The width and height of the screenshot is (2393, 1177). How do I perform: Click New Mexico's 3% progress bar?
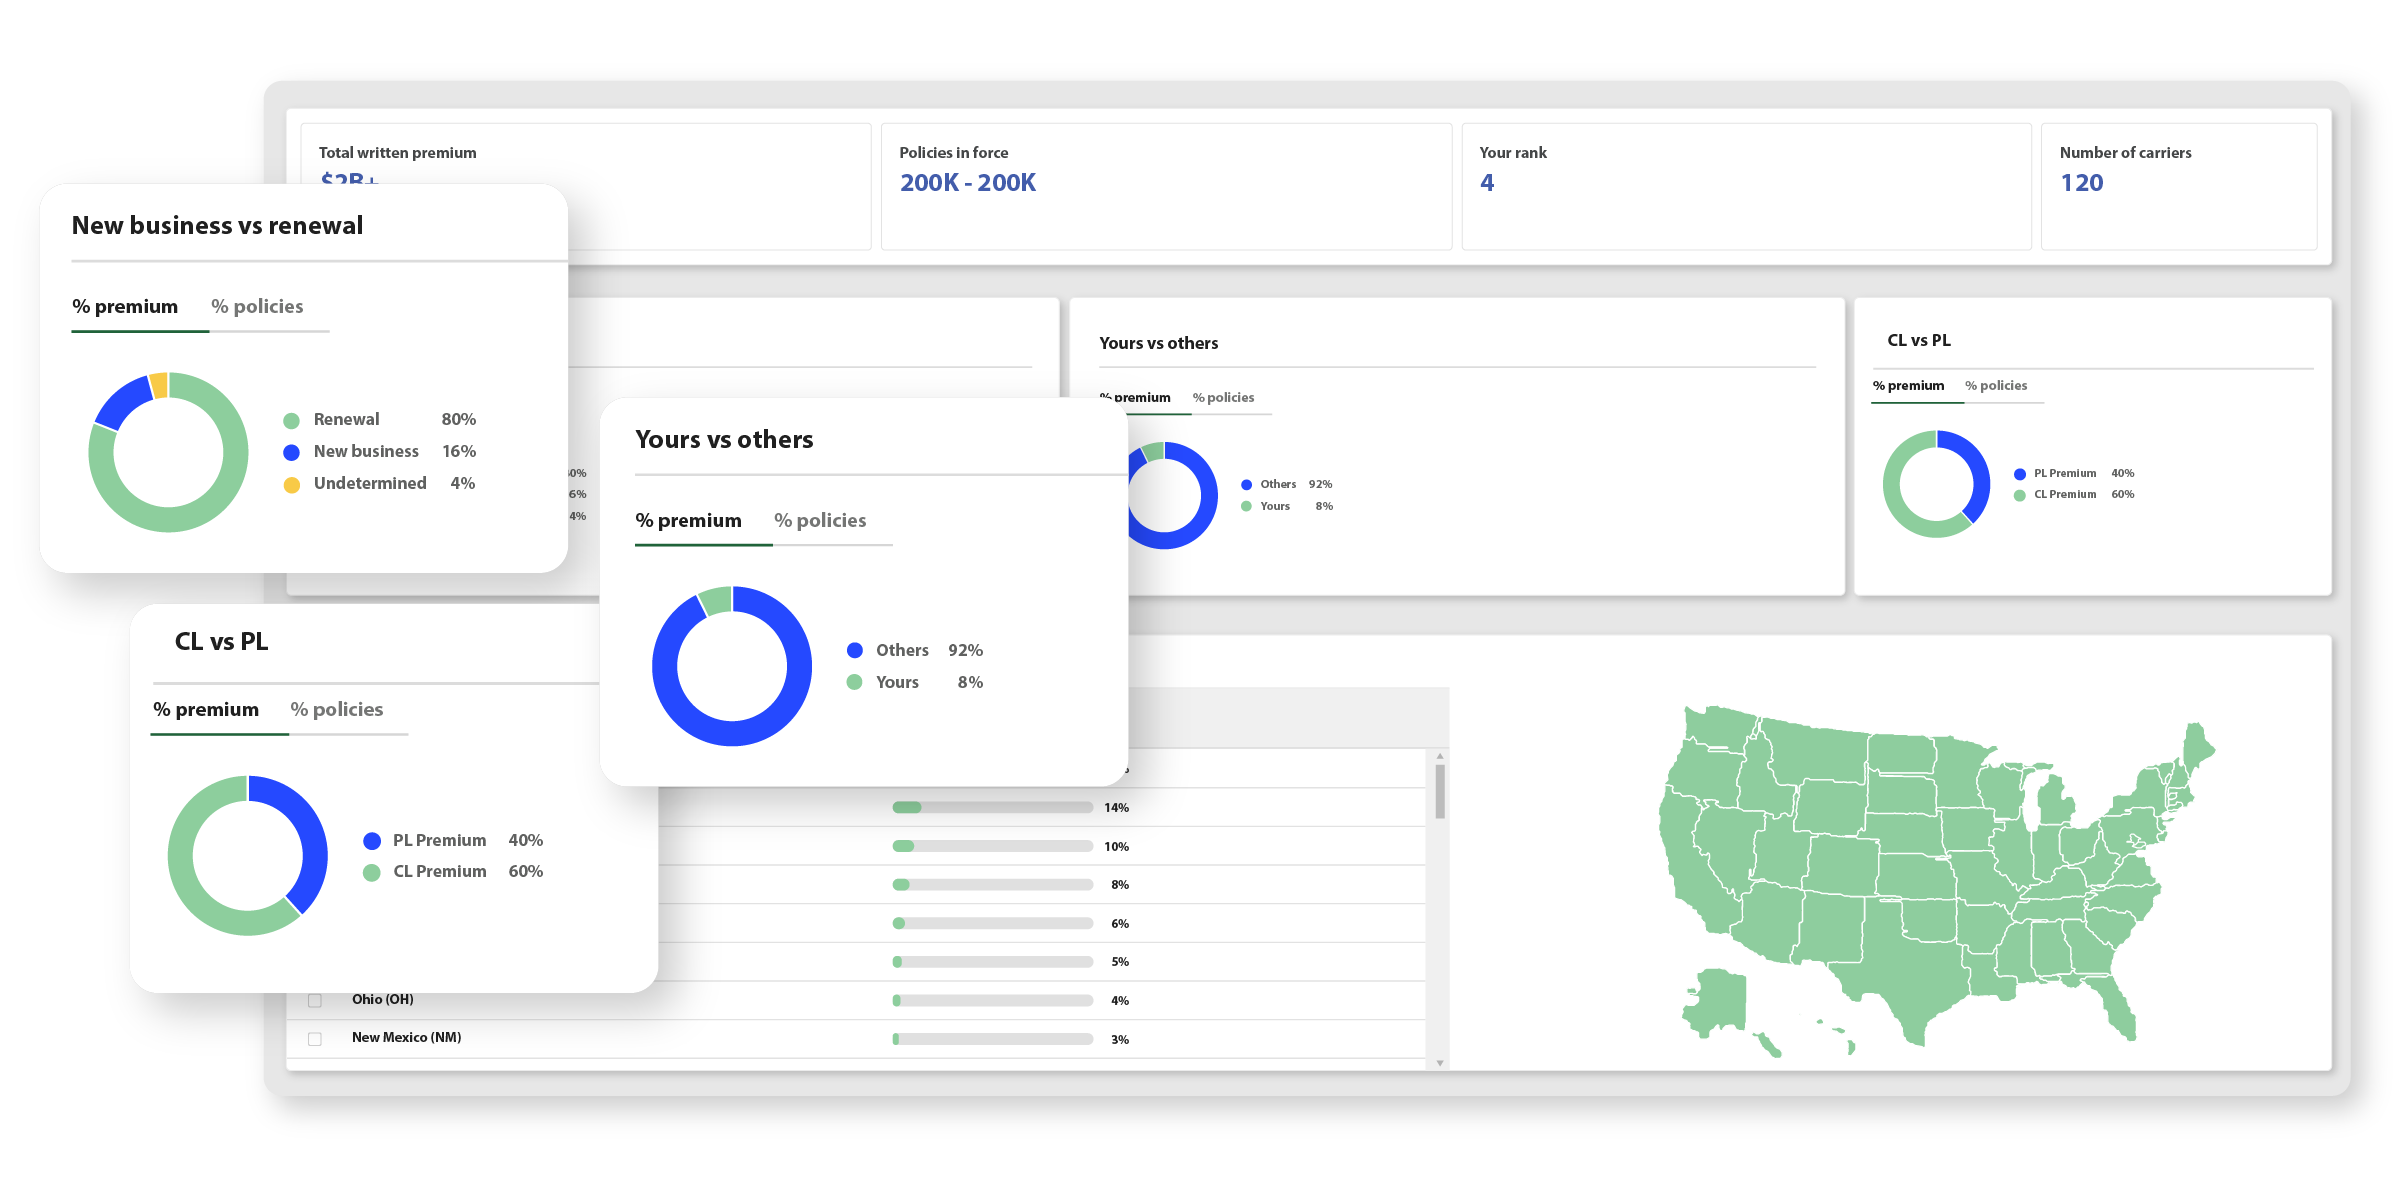(x=993, y=1039)
